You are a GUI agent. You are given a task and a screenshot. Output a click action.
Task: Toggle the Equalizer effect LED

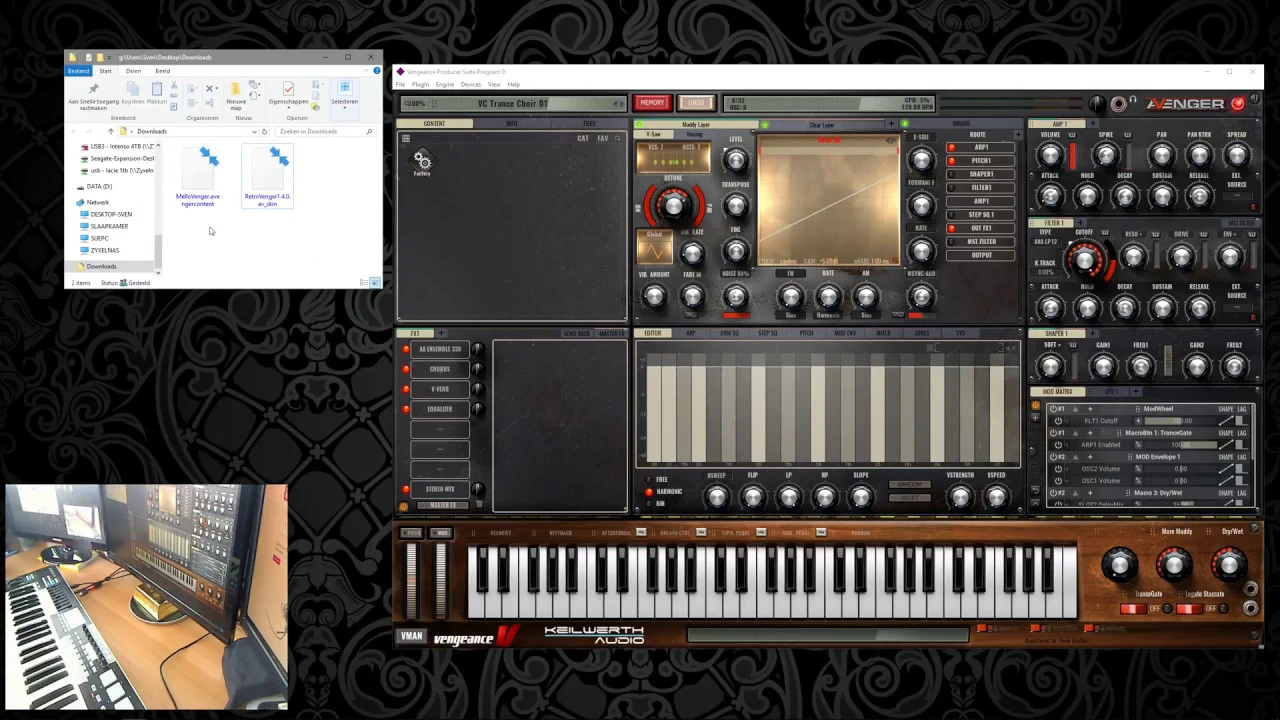(x=406, y=409)
